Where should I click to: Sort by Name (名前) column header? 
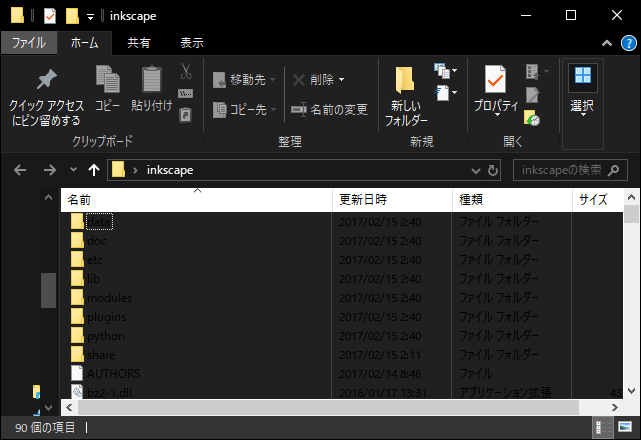click(196, 200)
